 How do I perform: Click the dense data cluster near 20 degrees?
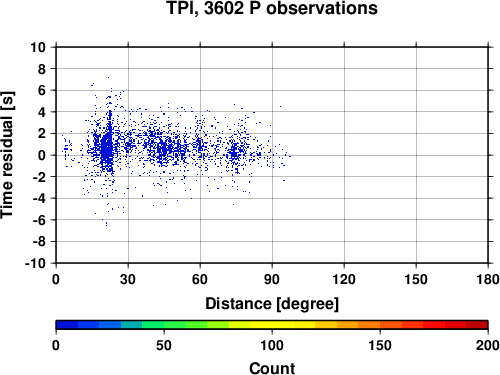click(107, 148)
